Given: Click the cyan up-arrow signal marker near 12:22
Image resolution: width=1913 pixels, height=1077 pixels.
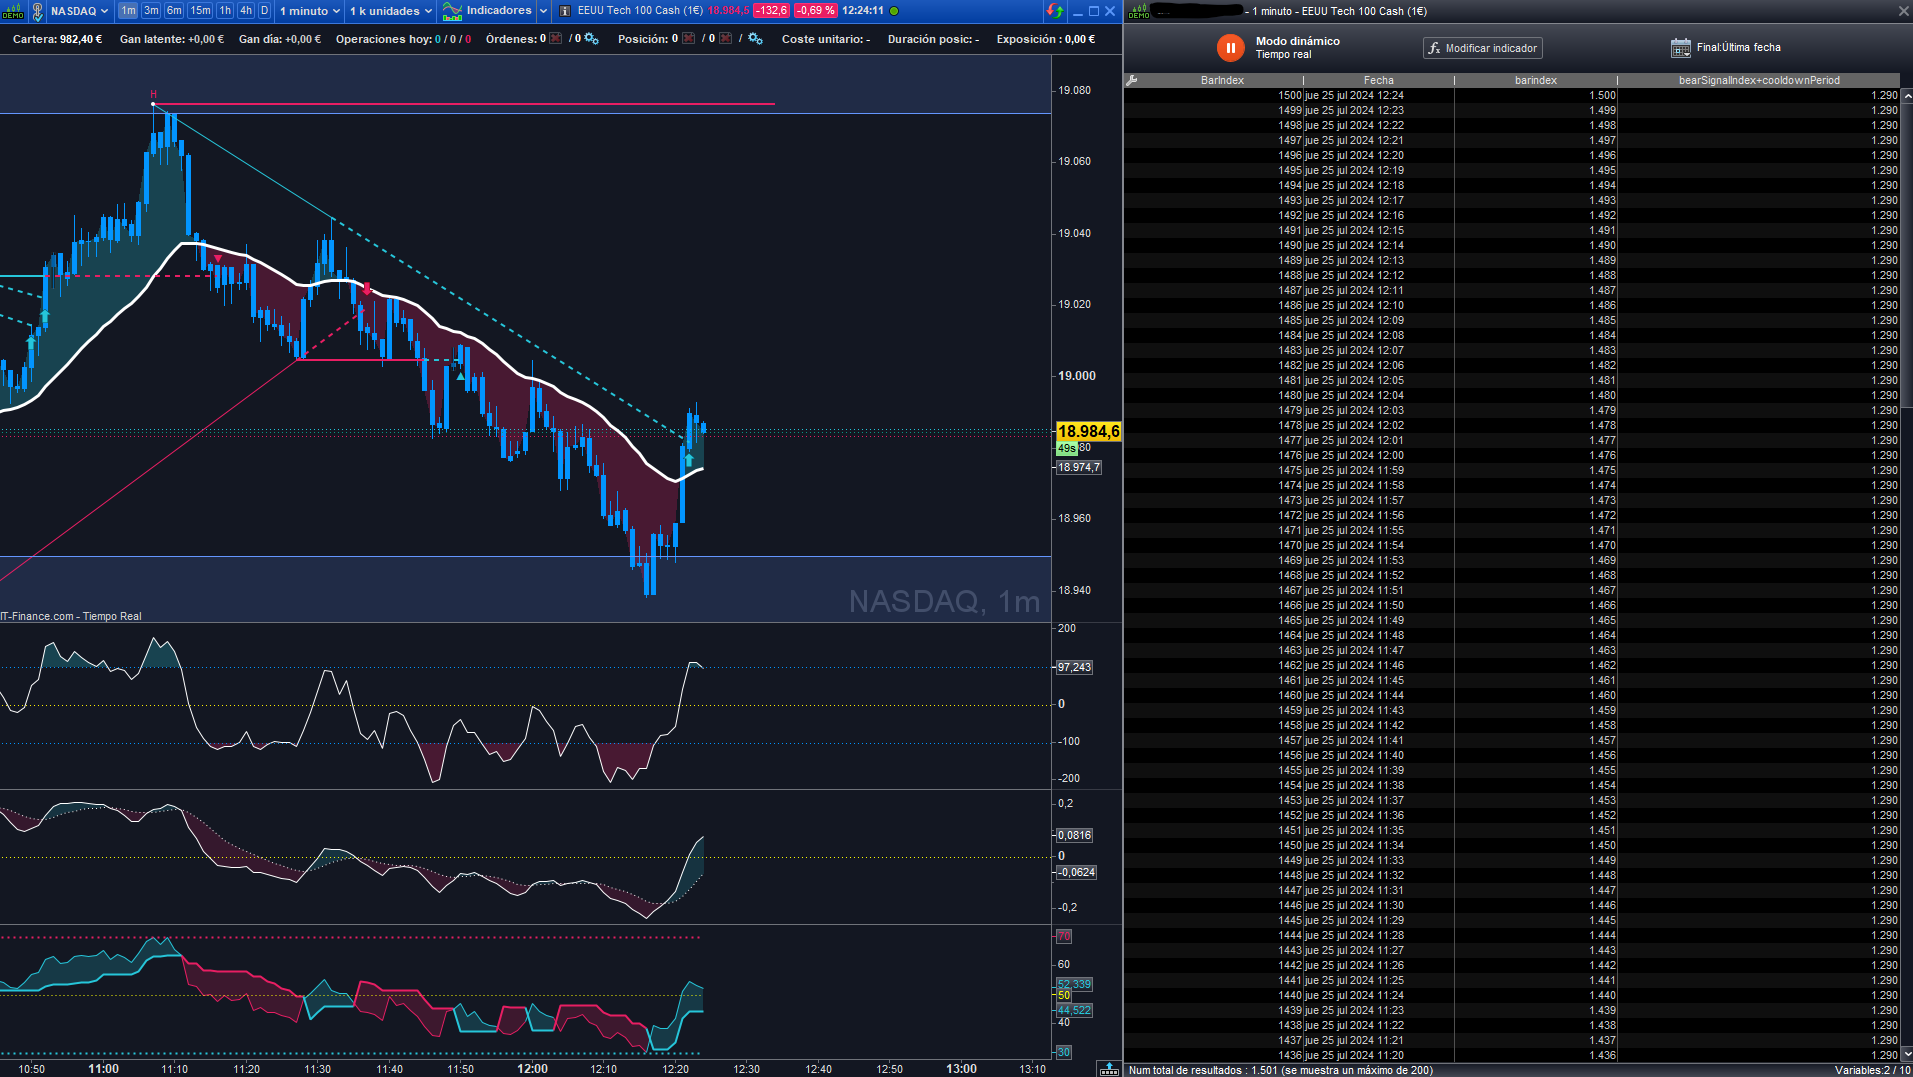Looking at the screenshot, I should [689, 460].
